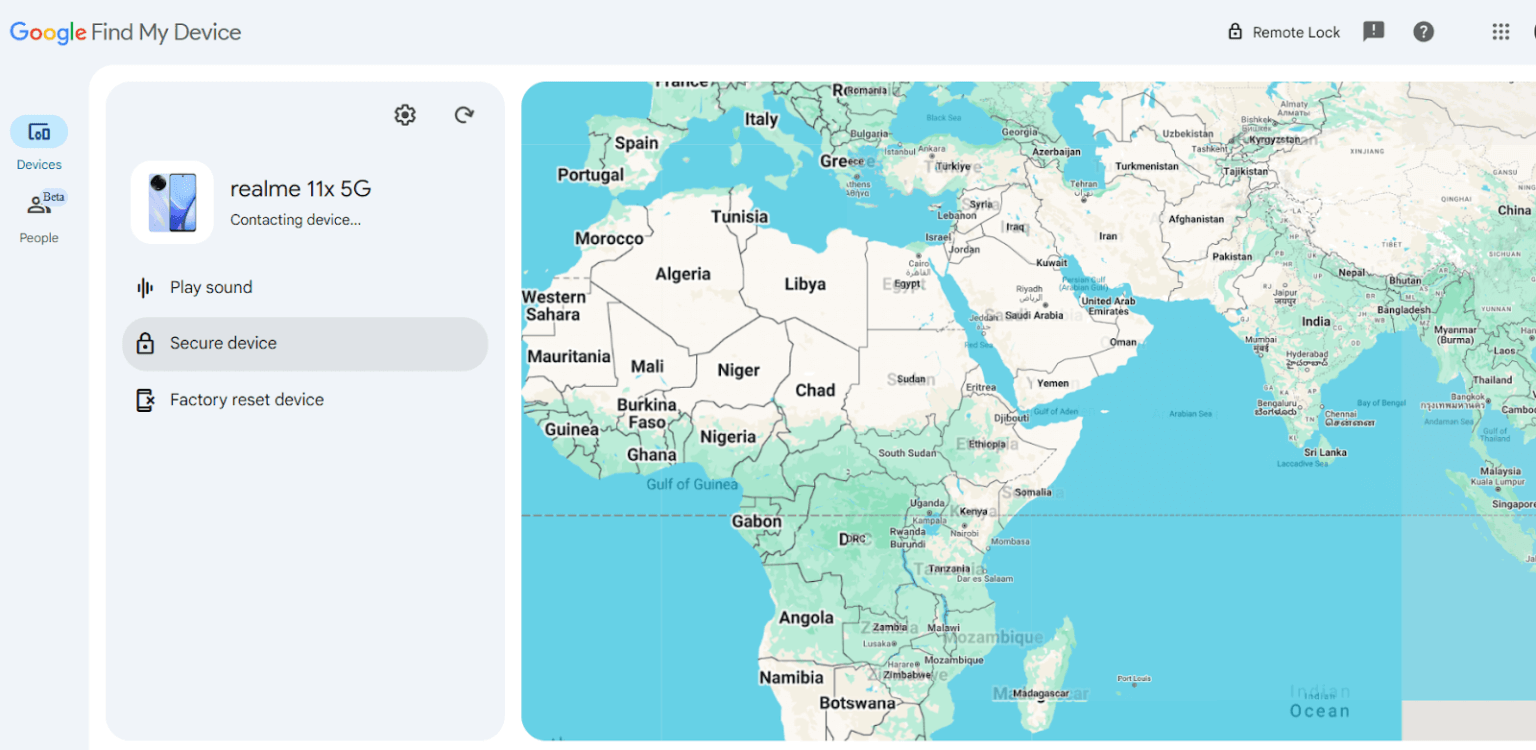Click the Contacting device status text

[x=296, y=219]
